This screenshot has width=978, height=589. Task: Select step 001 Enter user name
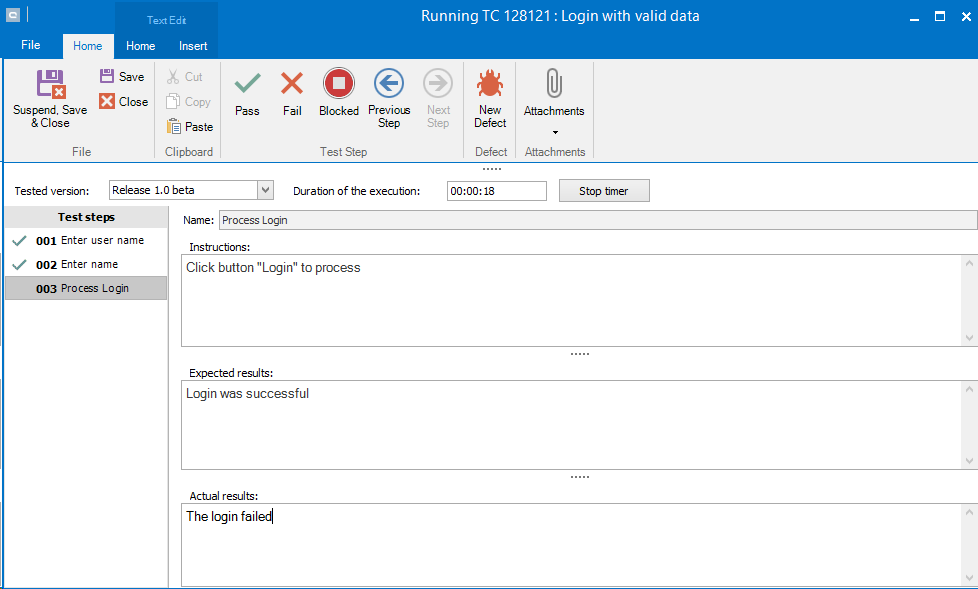click(88, 241)
